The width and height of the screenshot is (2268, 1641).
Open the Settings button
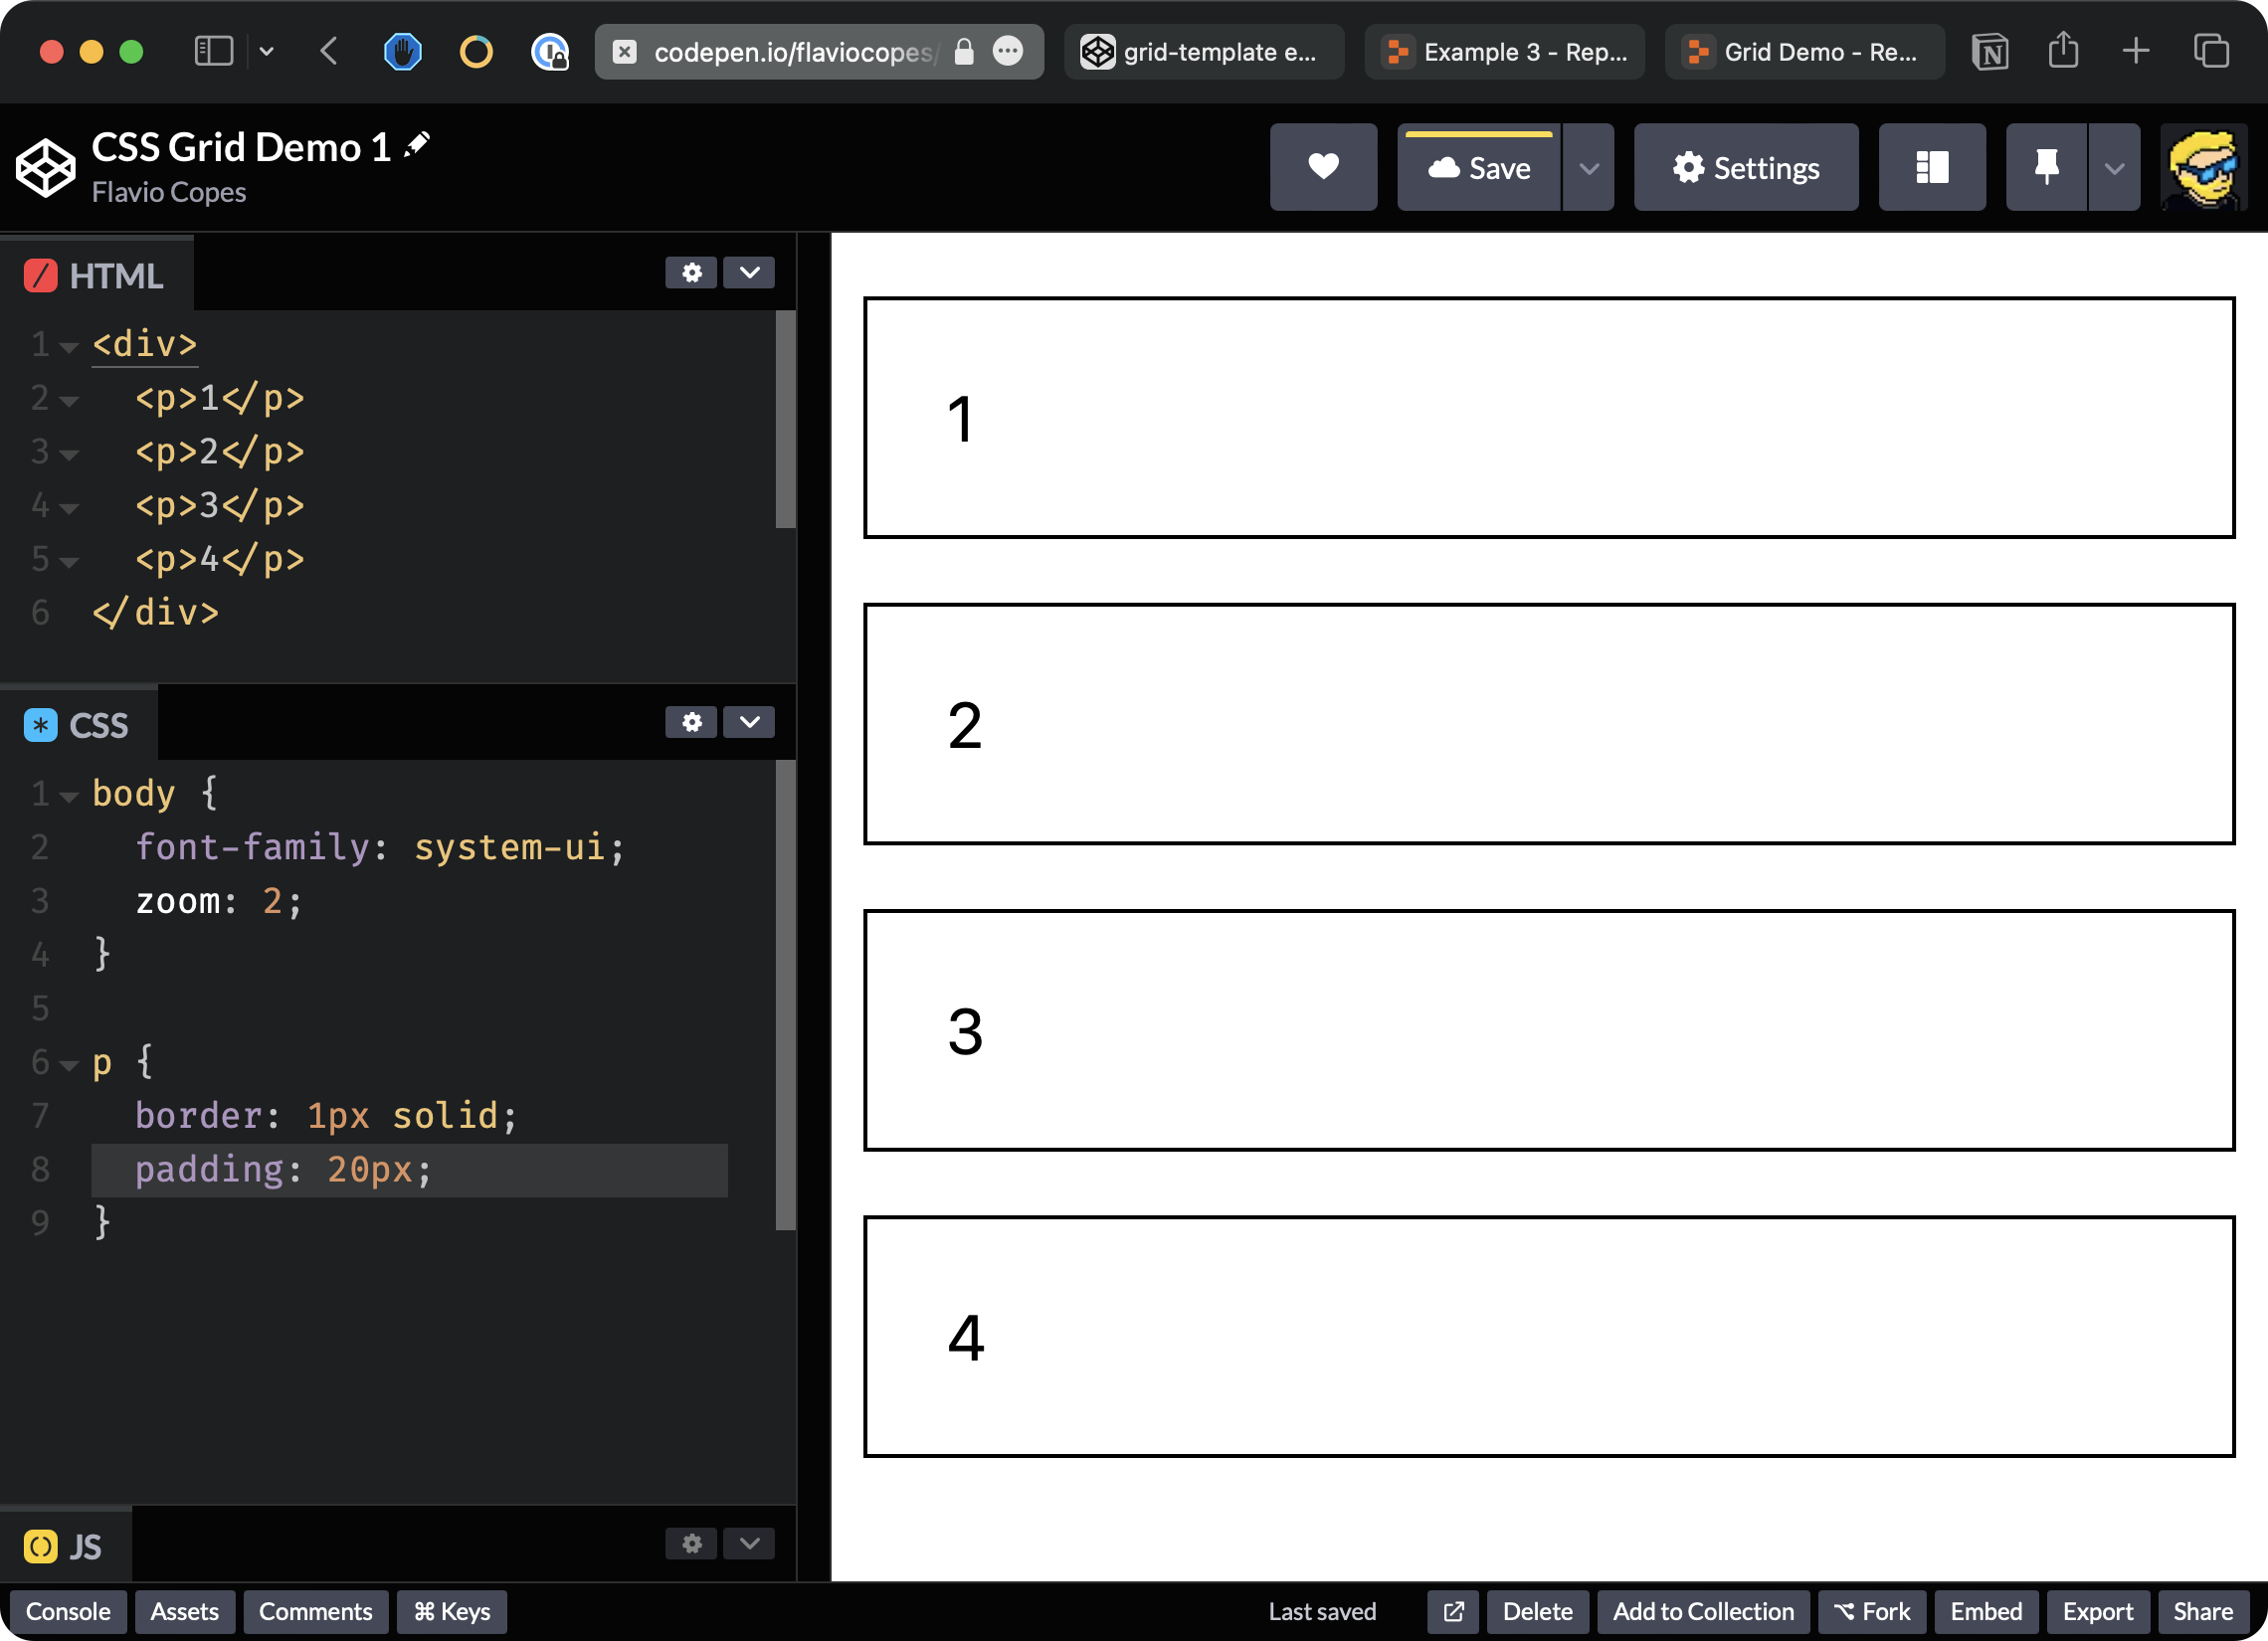1745,167
